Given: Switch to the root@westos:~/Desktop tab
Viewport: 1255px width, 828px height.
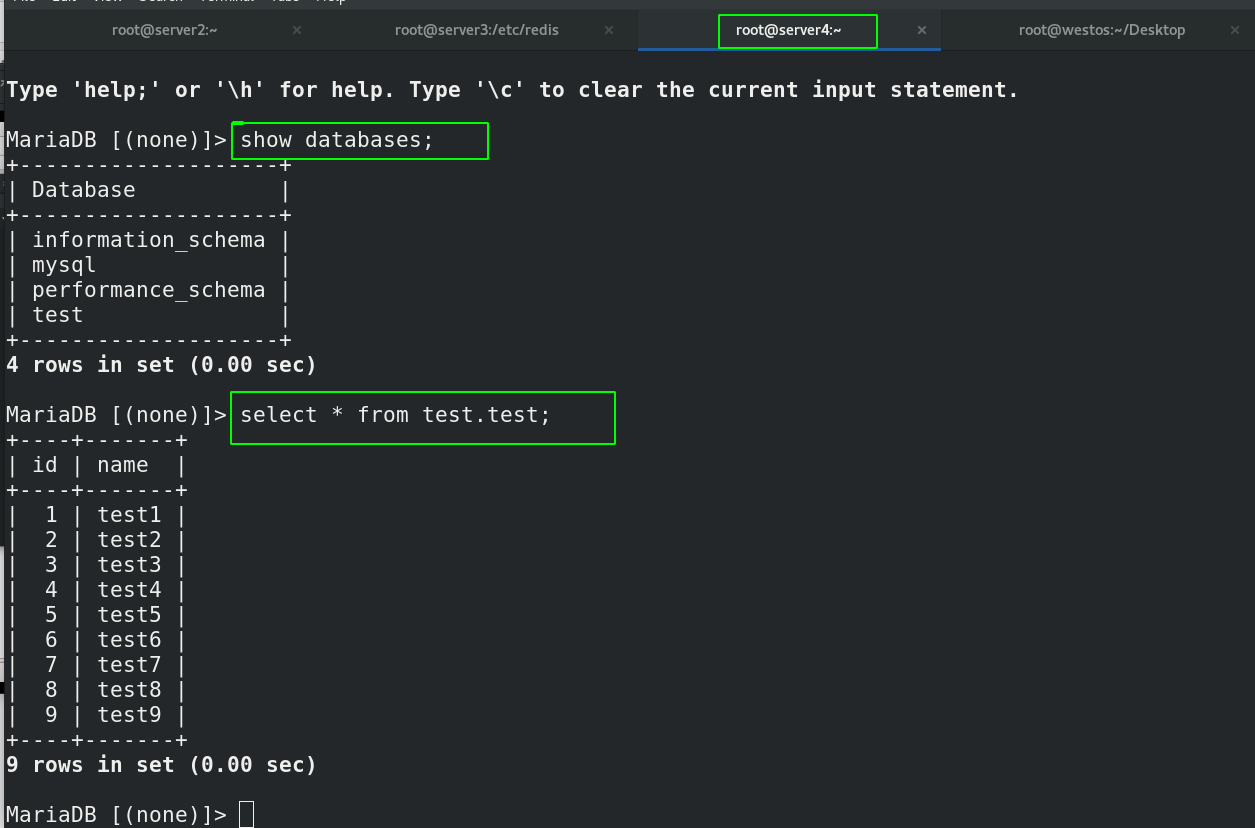Looking at the screenshot, I should pyautogui.click(x=1100, y=30).
